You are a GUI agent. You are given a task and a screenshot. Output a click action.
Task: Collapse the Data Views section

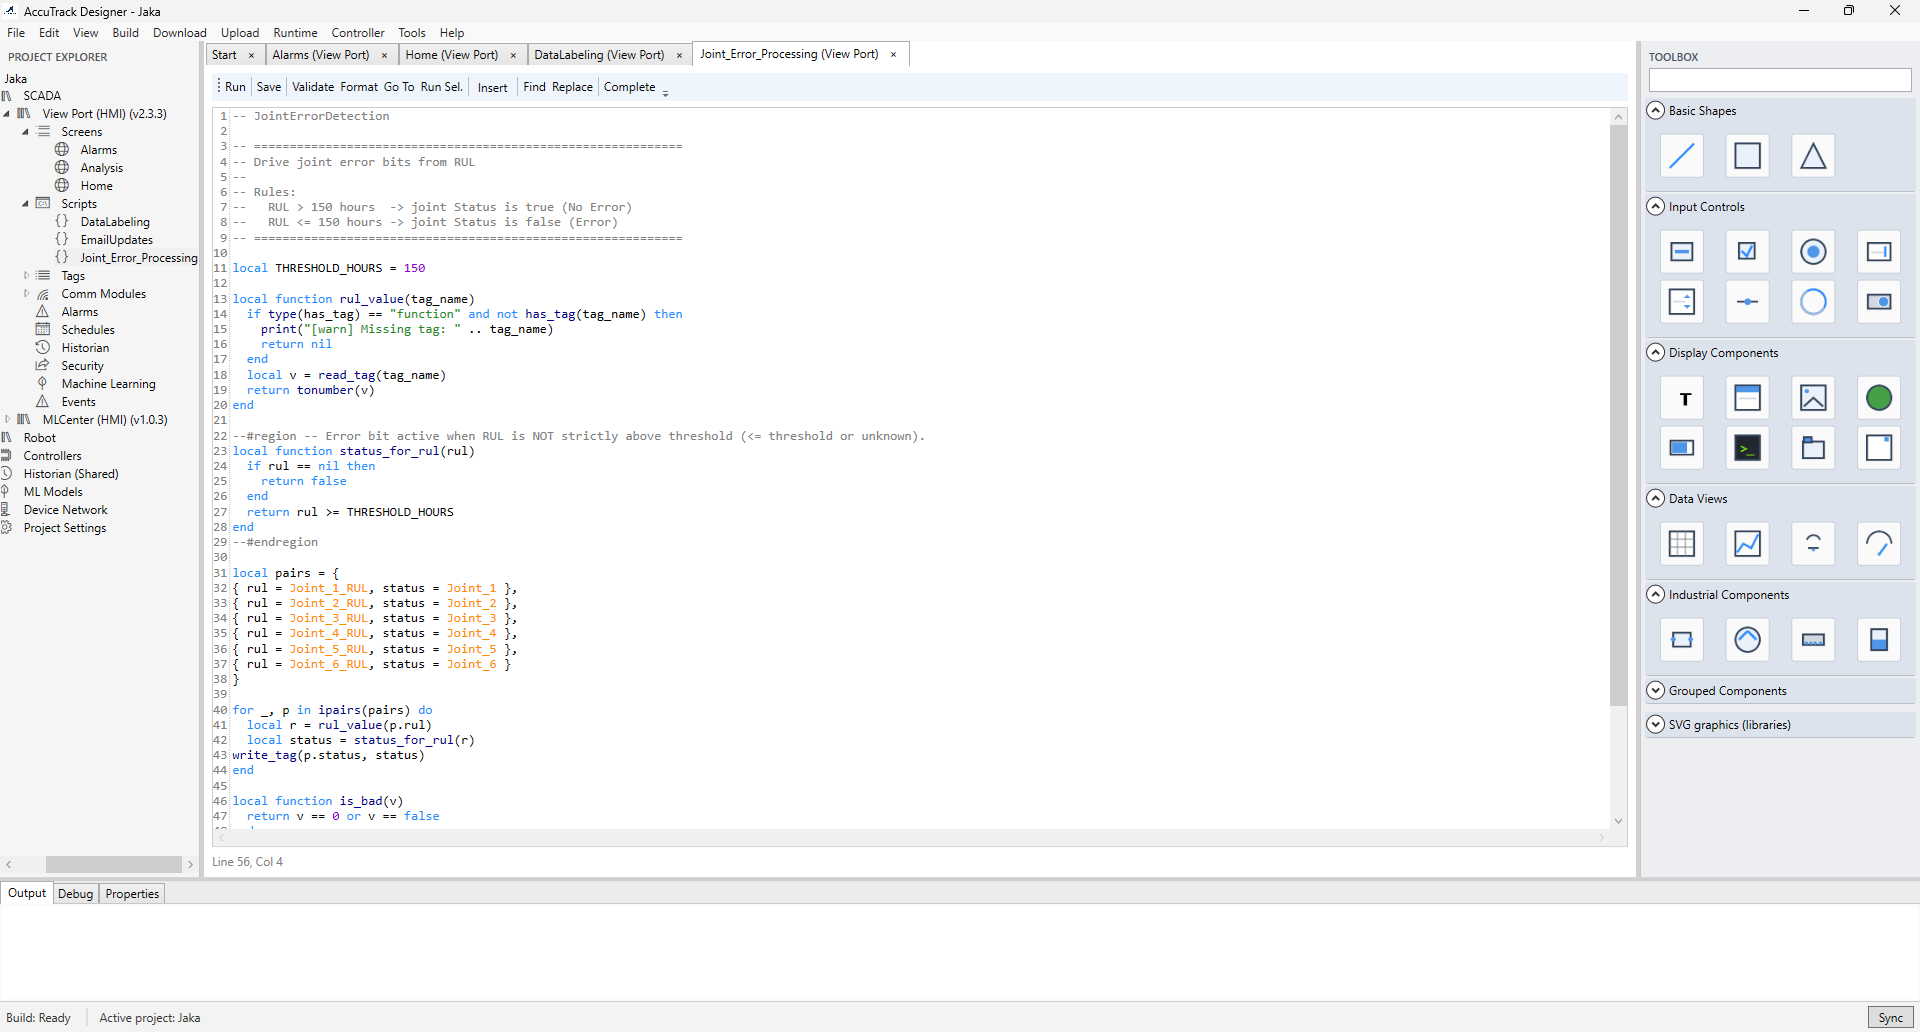point(1656,499)
